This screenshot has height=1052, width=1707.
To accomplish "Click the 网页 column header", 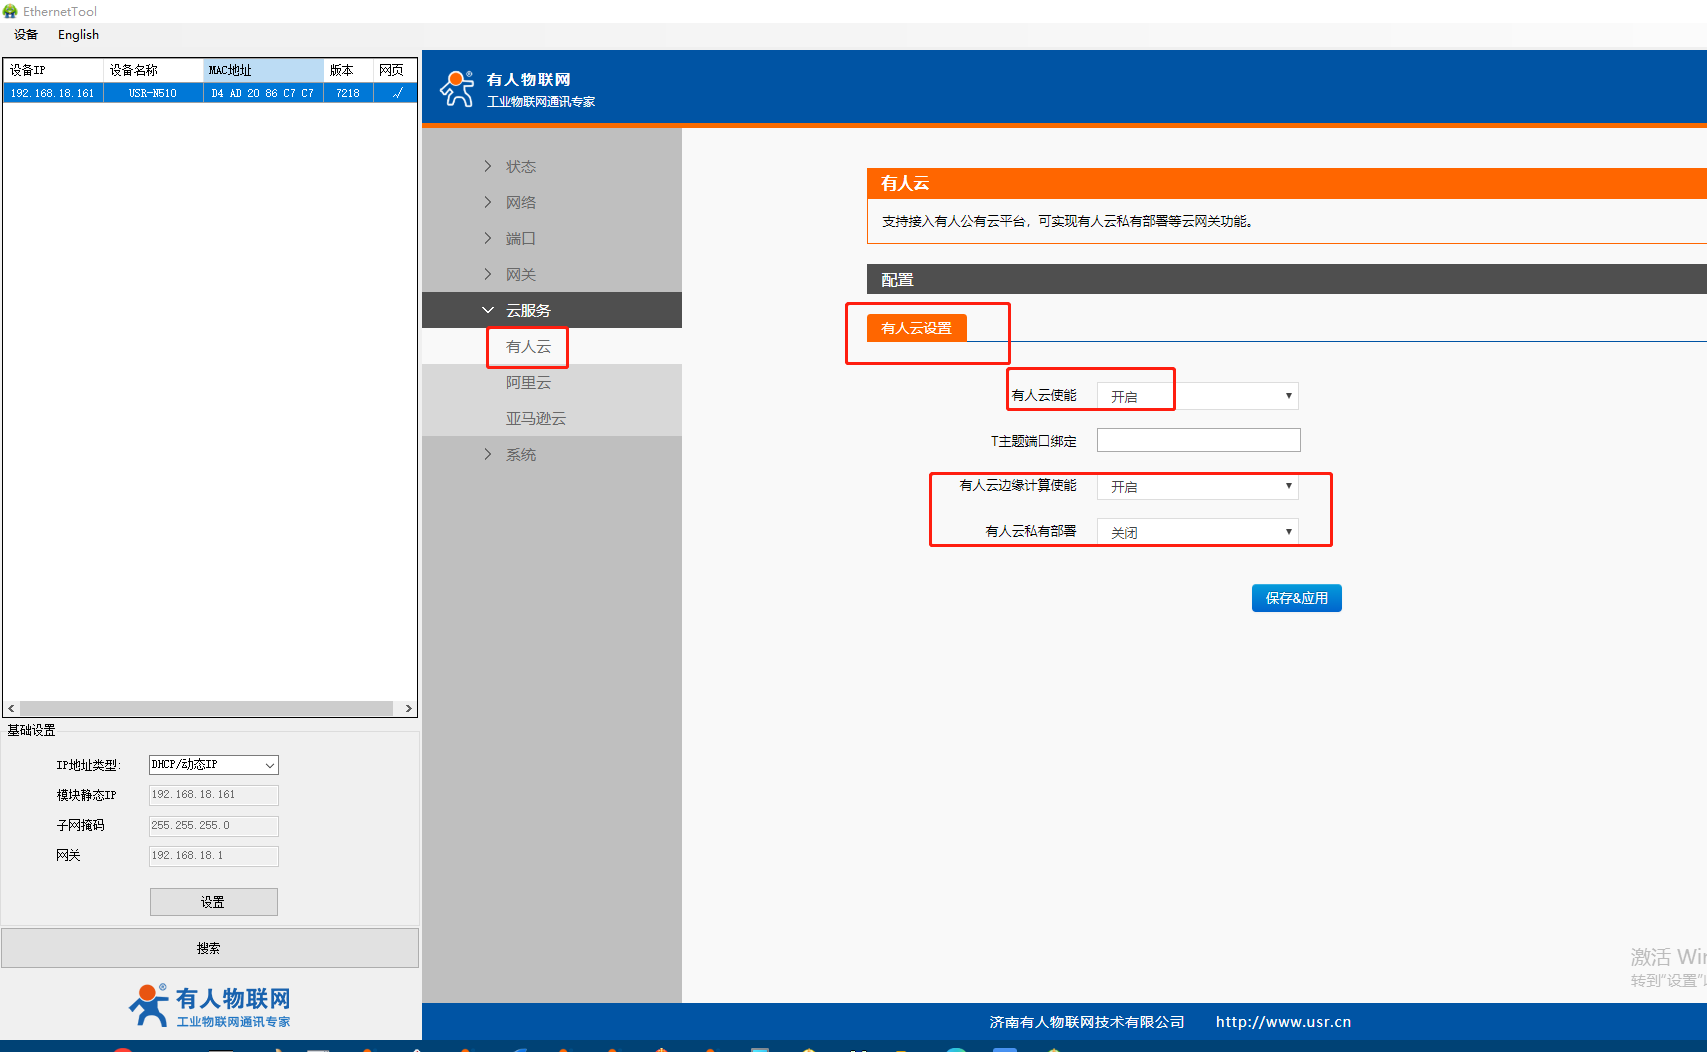I will coord(395,70).
